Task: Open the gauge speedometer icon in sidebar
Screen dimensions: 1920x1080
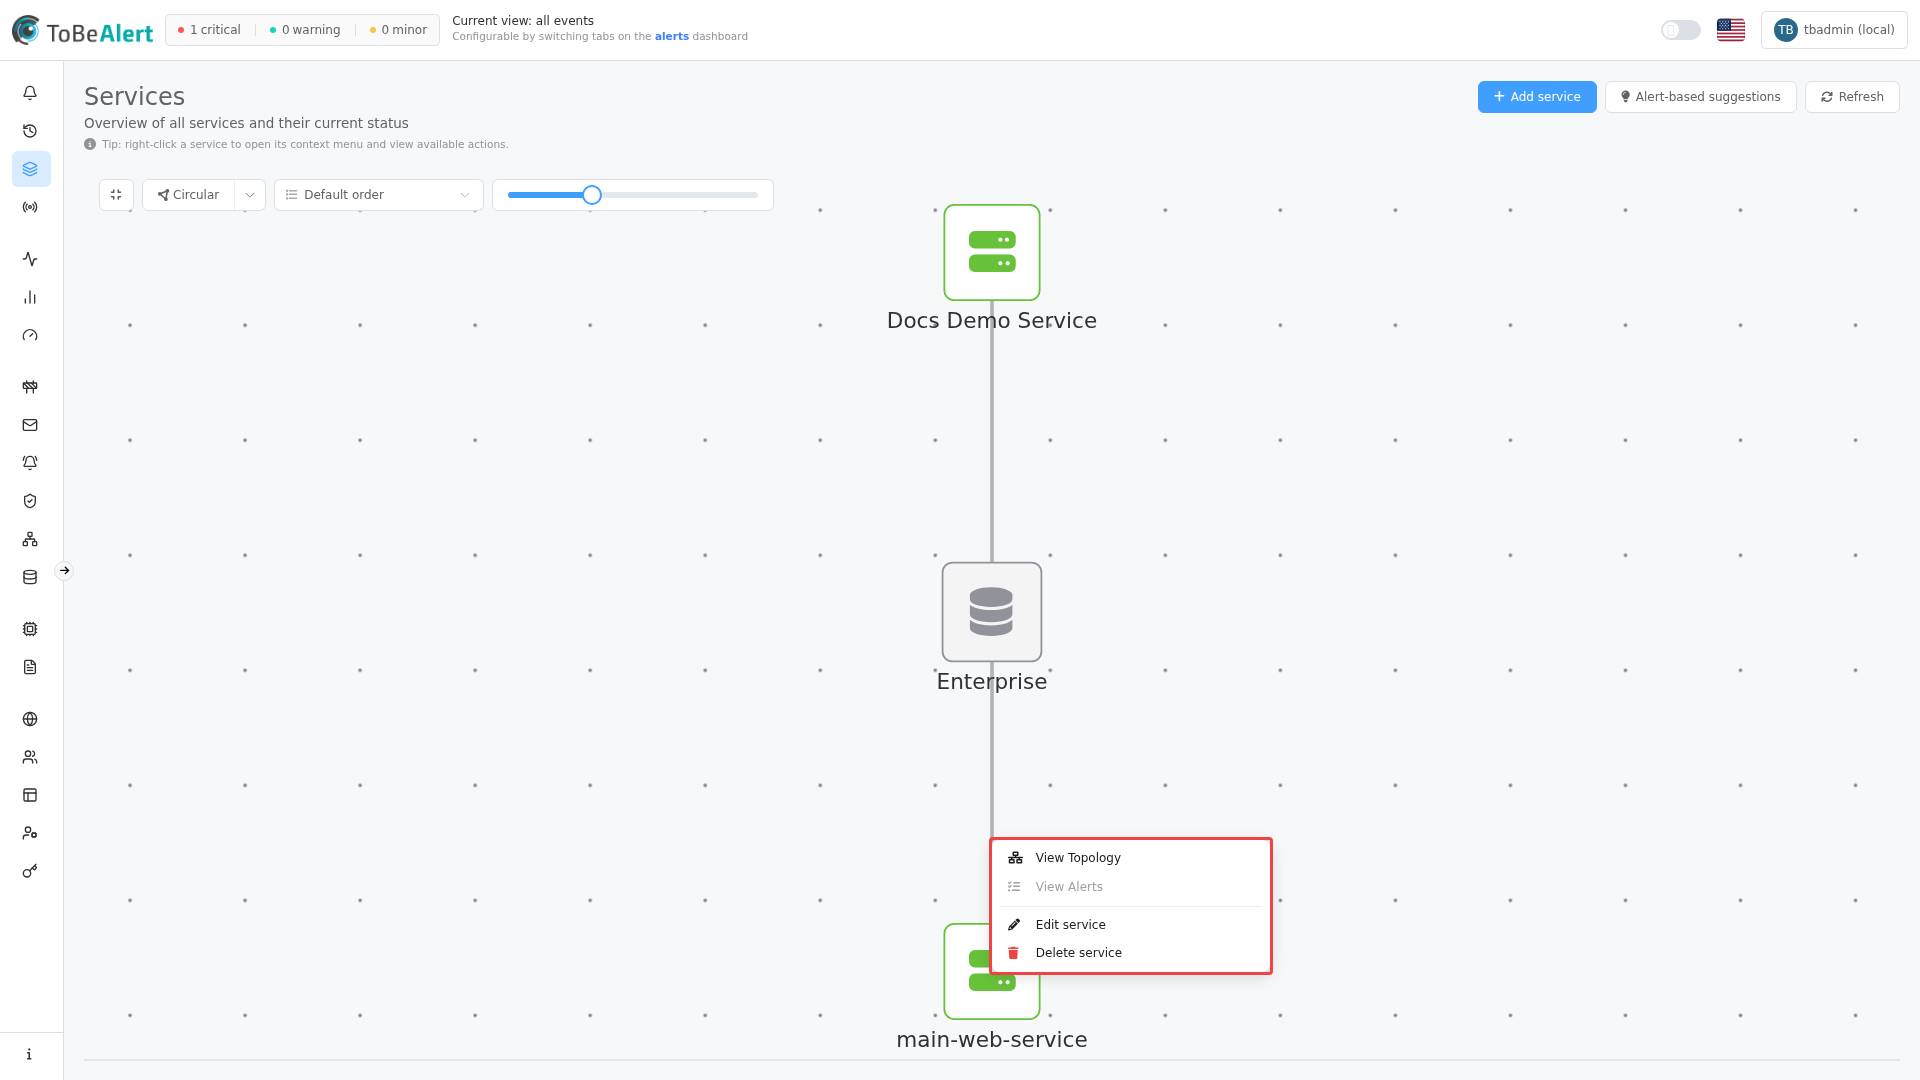Action: [x=30, y=335]
